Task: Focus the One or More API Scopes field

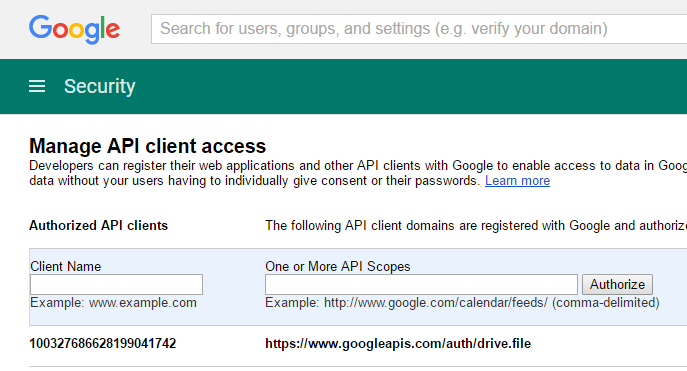Action: tap(421, 285)
